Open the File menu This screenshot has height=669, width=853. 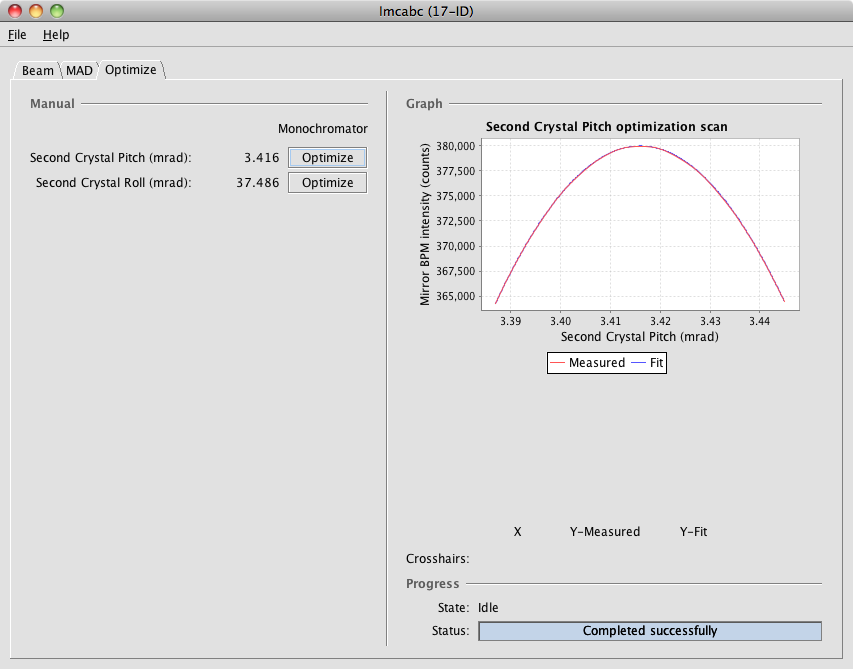pos(17,35)
